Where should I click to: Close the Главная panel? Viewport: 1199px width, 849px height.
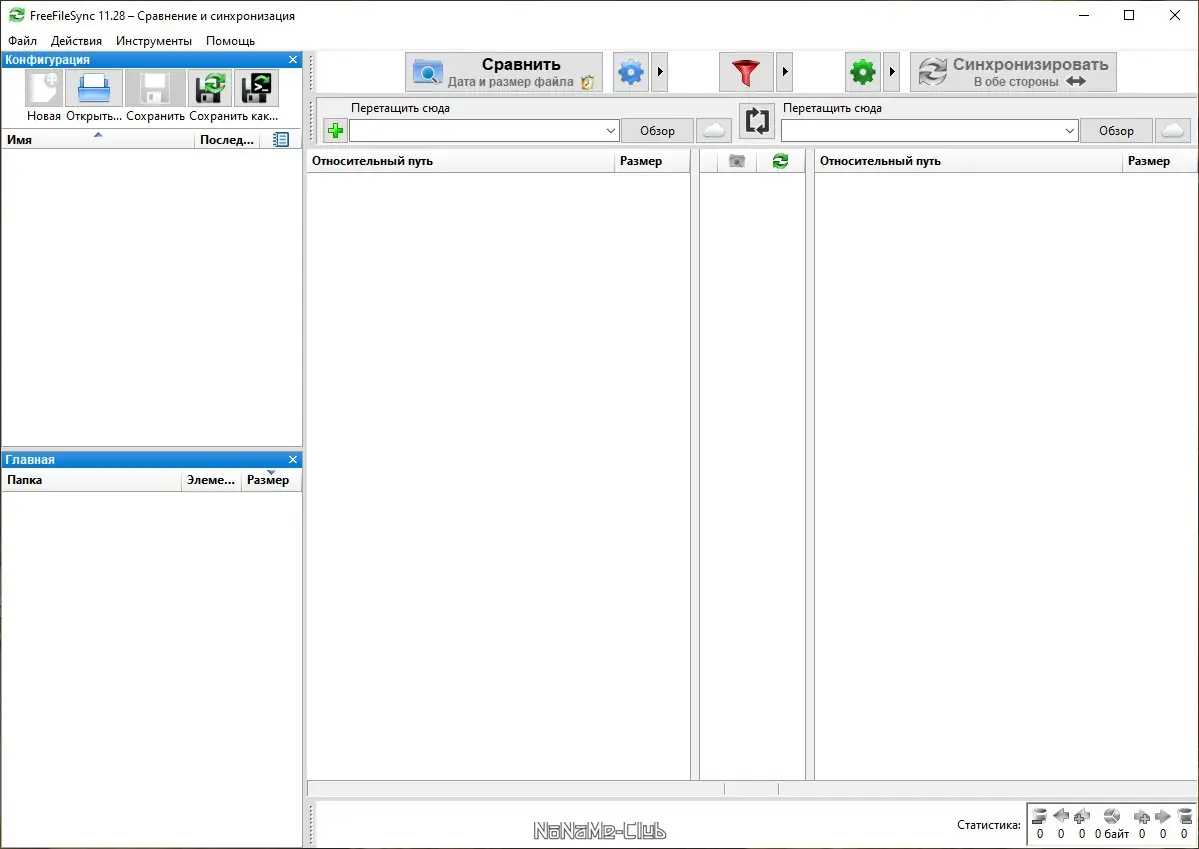tap(293, 460)
